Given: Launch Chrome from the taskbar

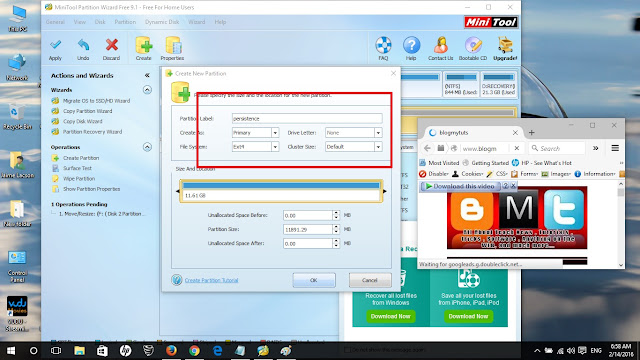Looking at the screenshot, I should (194, 351).
